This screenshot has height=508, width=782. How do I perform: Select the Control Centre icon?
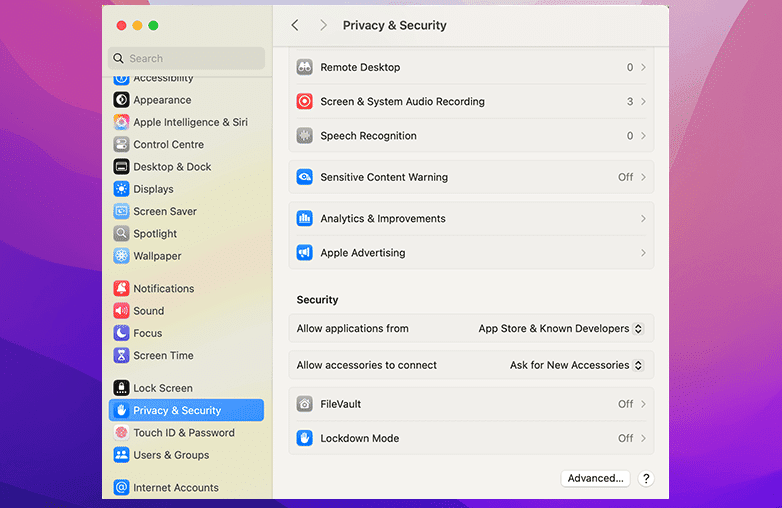coord(121,145)
